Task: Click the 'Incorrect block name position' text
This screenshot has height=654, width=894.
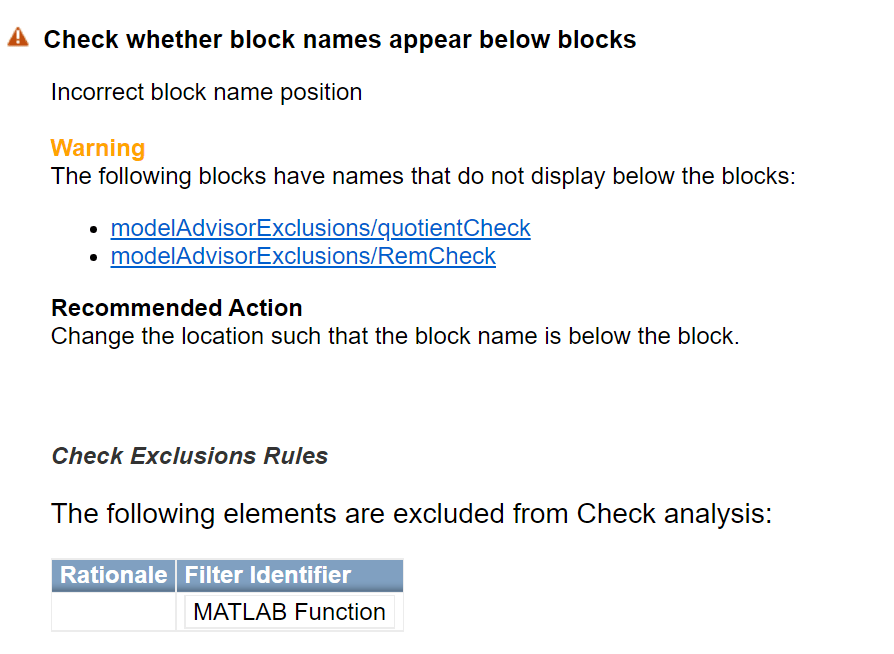Action: click(x=206, y=93)
